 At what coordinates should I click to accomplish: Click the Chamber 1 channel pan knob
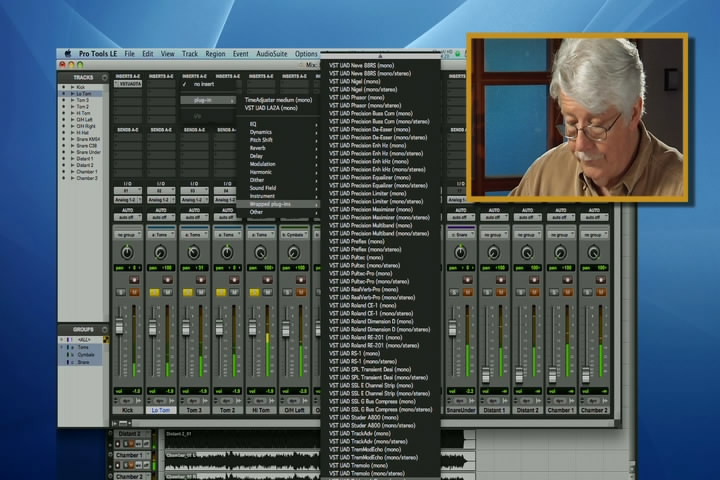tap(560, 252)
